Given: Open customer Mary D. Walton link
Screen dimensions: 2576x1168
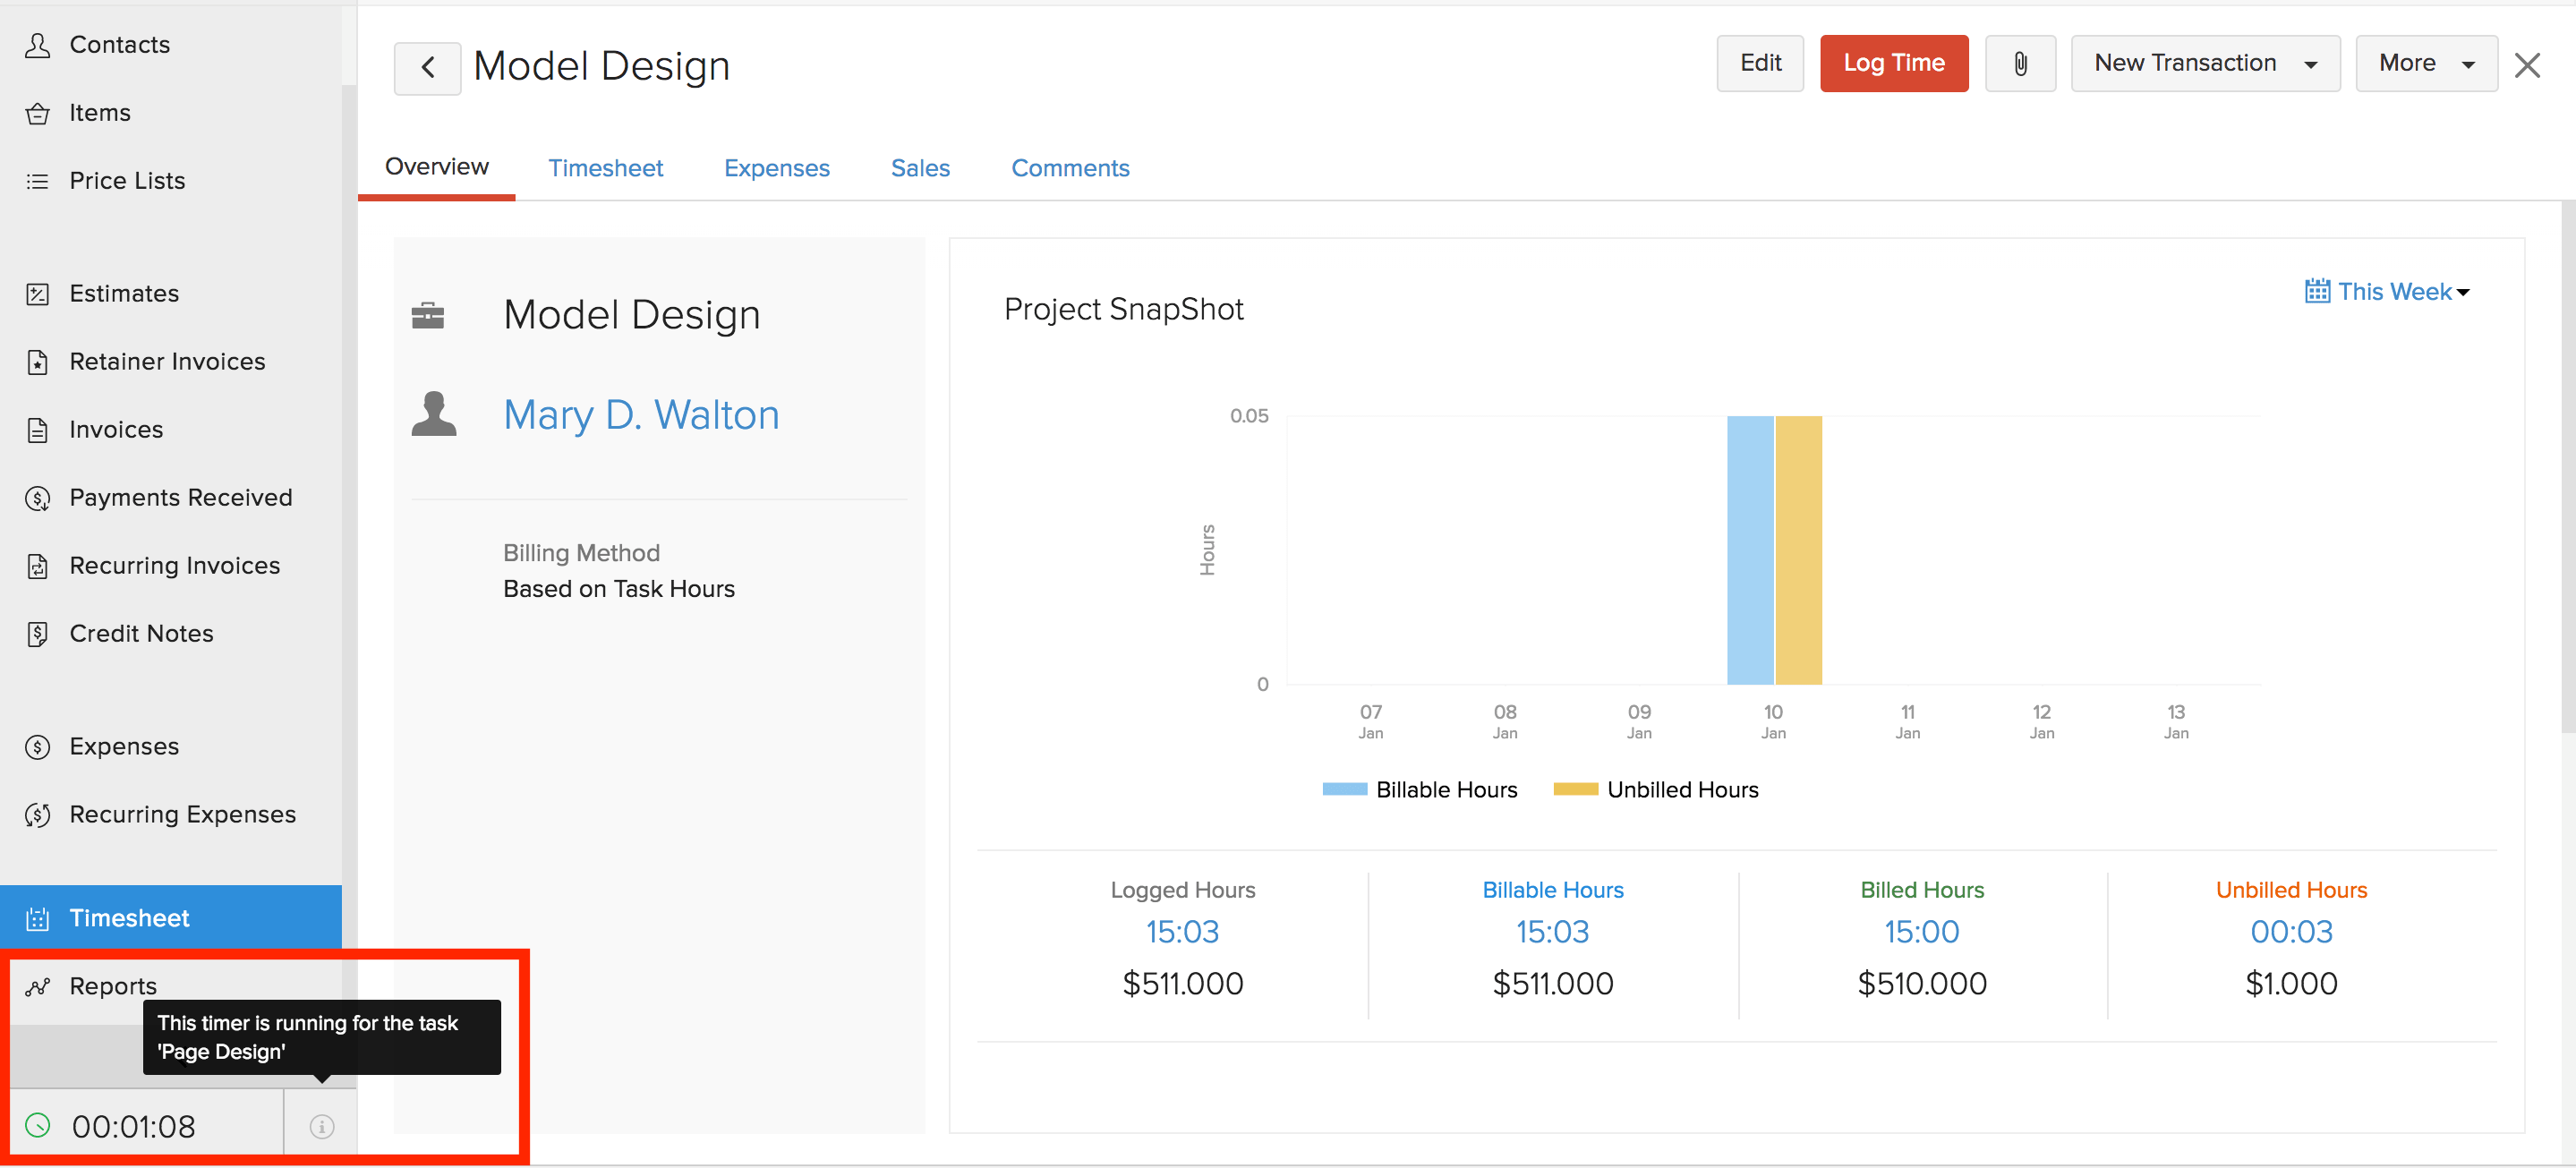Looking at the screenshot, I should click(x=641, y=415).
